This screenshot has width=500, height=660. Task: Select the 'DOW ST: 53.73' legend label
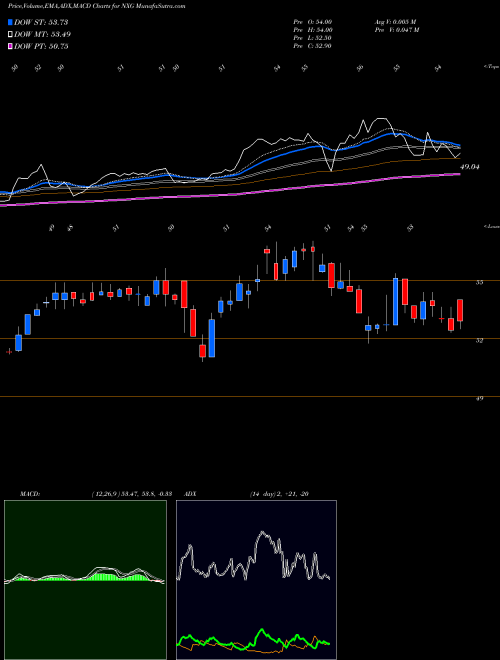[x=41, y=22]
